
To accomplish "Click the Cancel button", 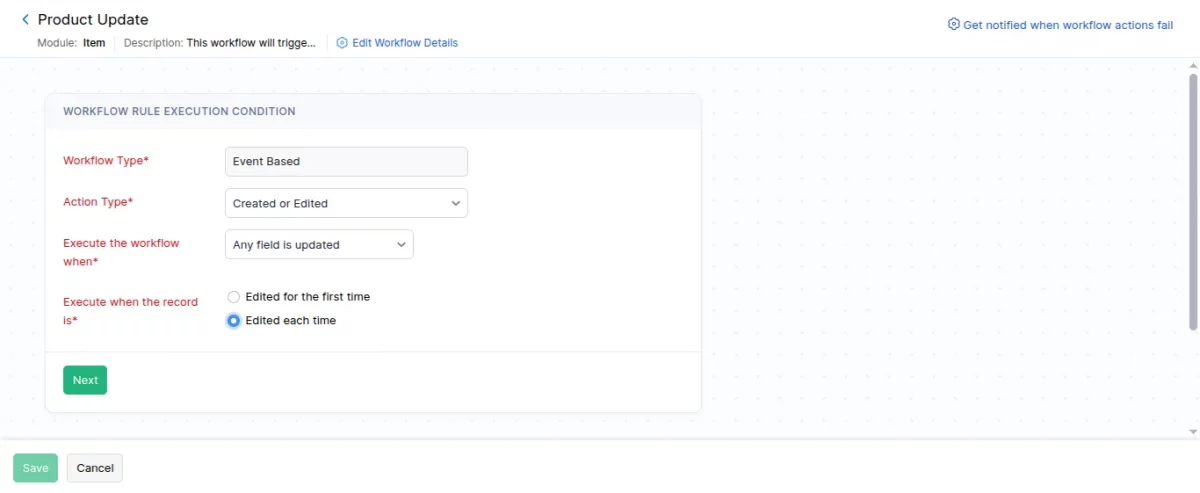I will [x=95, y=468].
